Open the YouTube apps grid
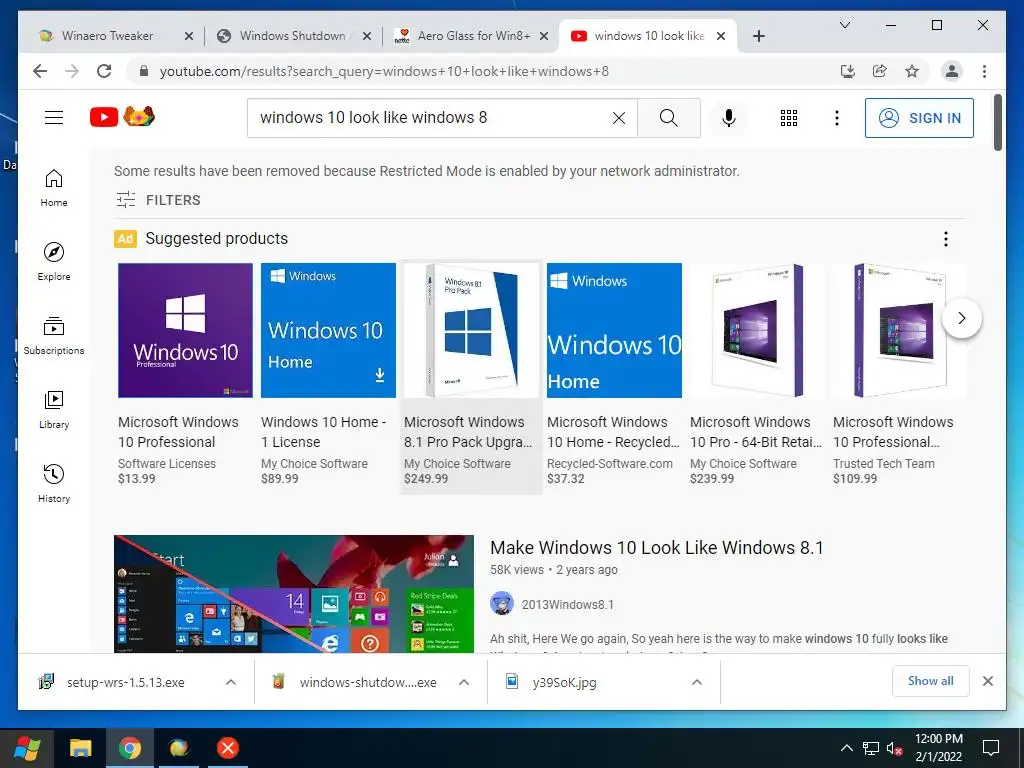1024x768 pixels. pos(789,118)
